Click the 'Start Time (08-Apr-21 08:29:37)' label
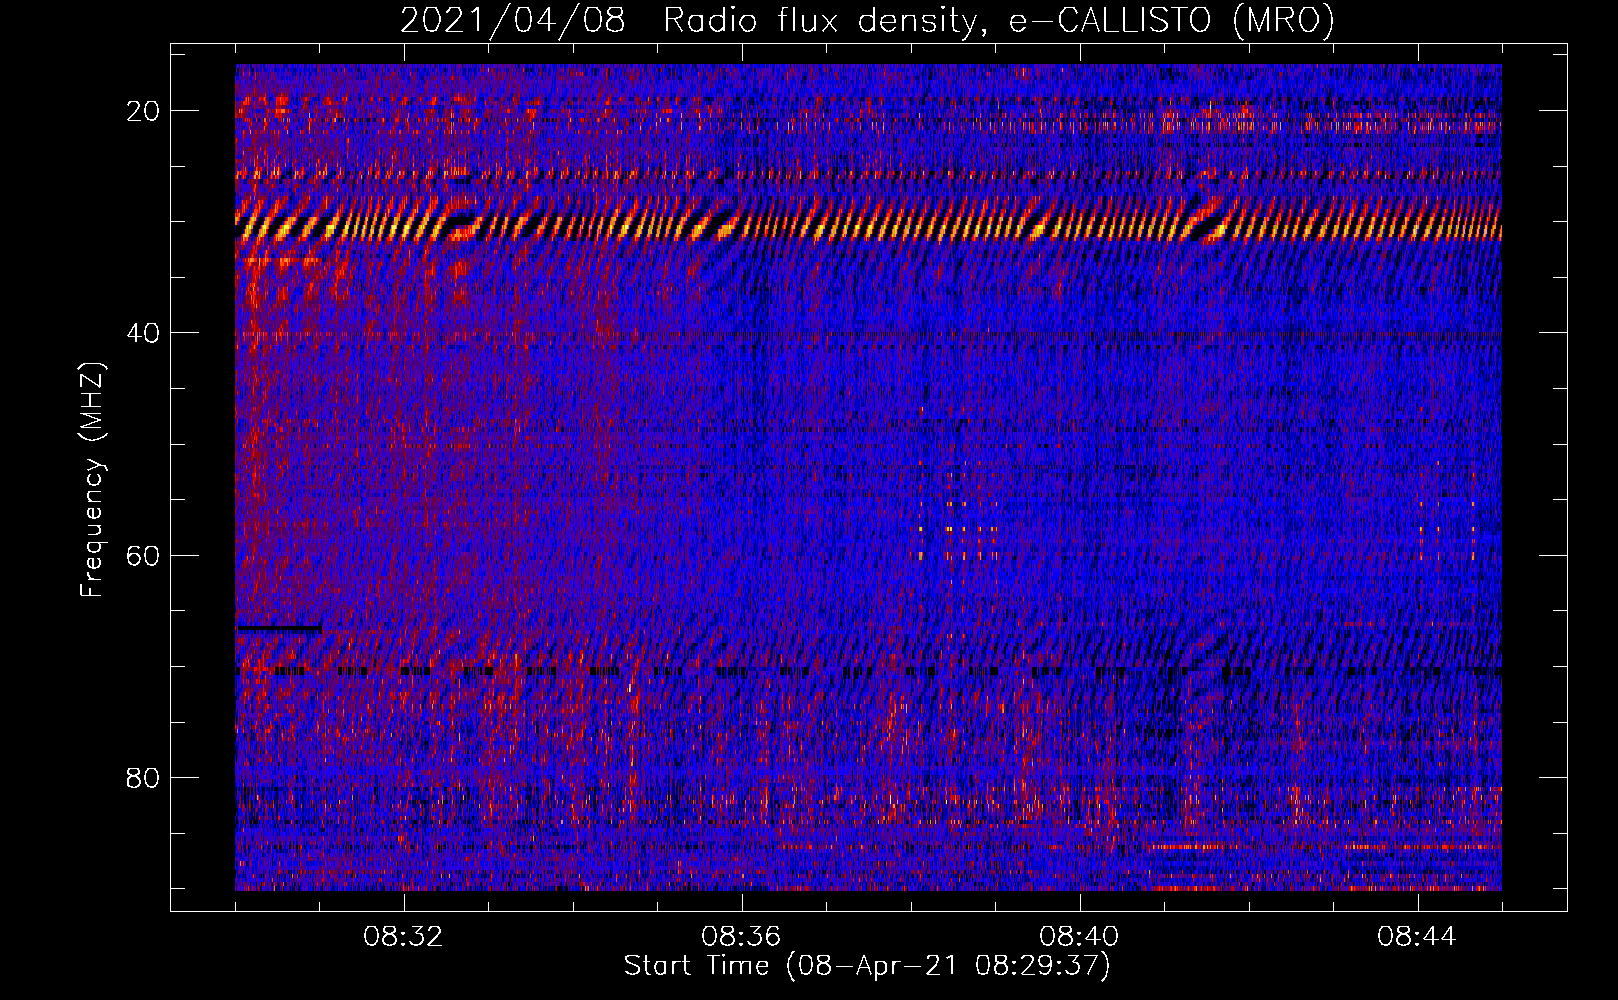The width and height of the screenshot is (1618, 1000). coord(867,966)
